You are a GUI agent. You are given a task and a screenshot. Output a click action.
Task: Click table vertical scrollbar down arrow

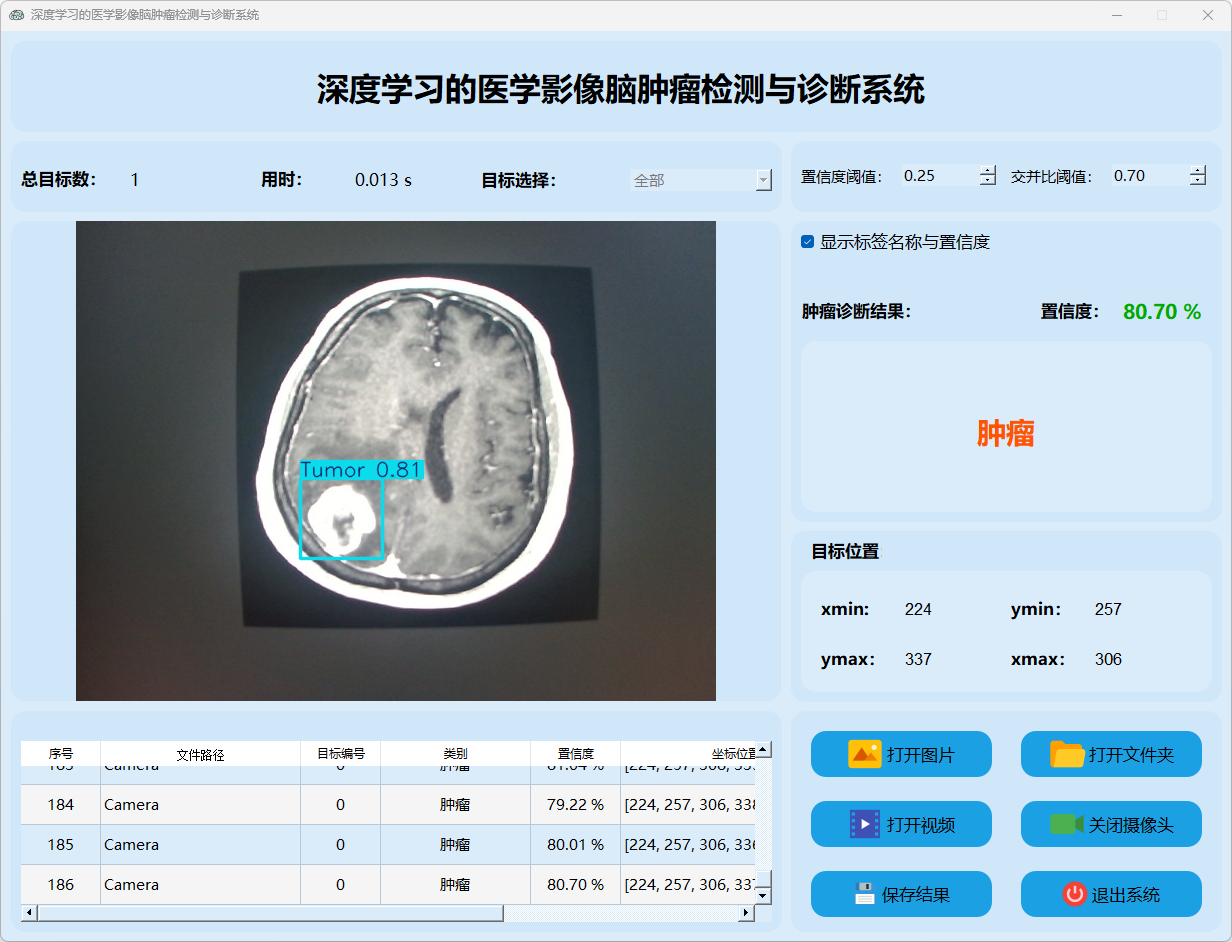[x=763, y=896]
